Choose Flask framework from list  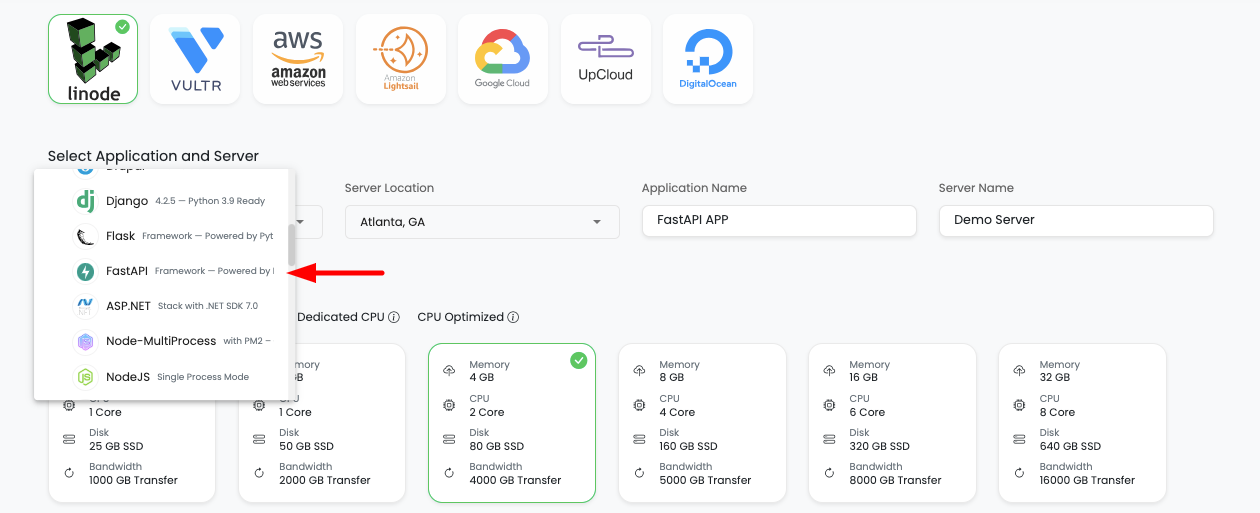click(162, 236)
